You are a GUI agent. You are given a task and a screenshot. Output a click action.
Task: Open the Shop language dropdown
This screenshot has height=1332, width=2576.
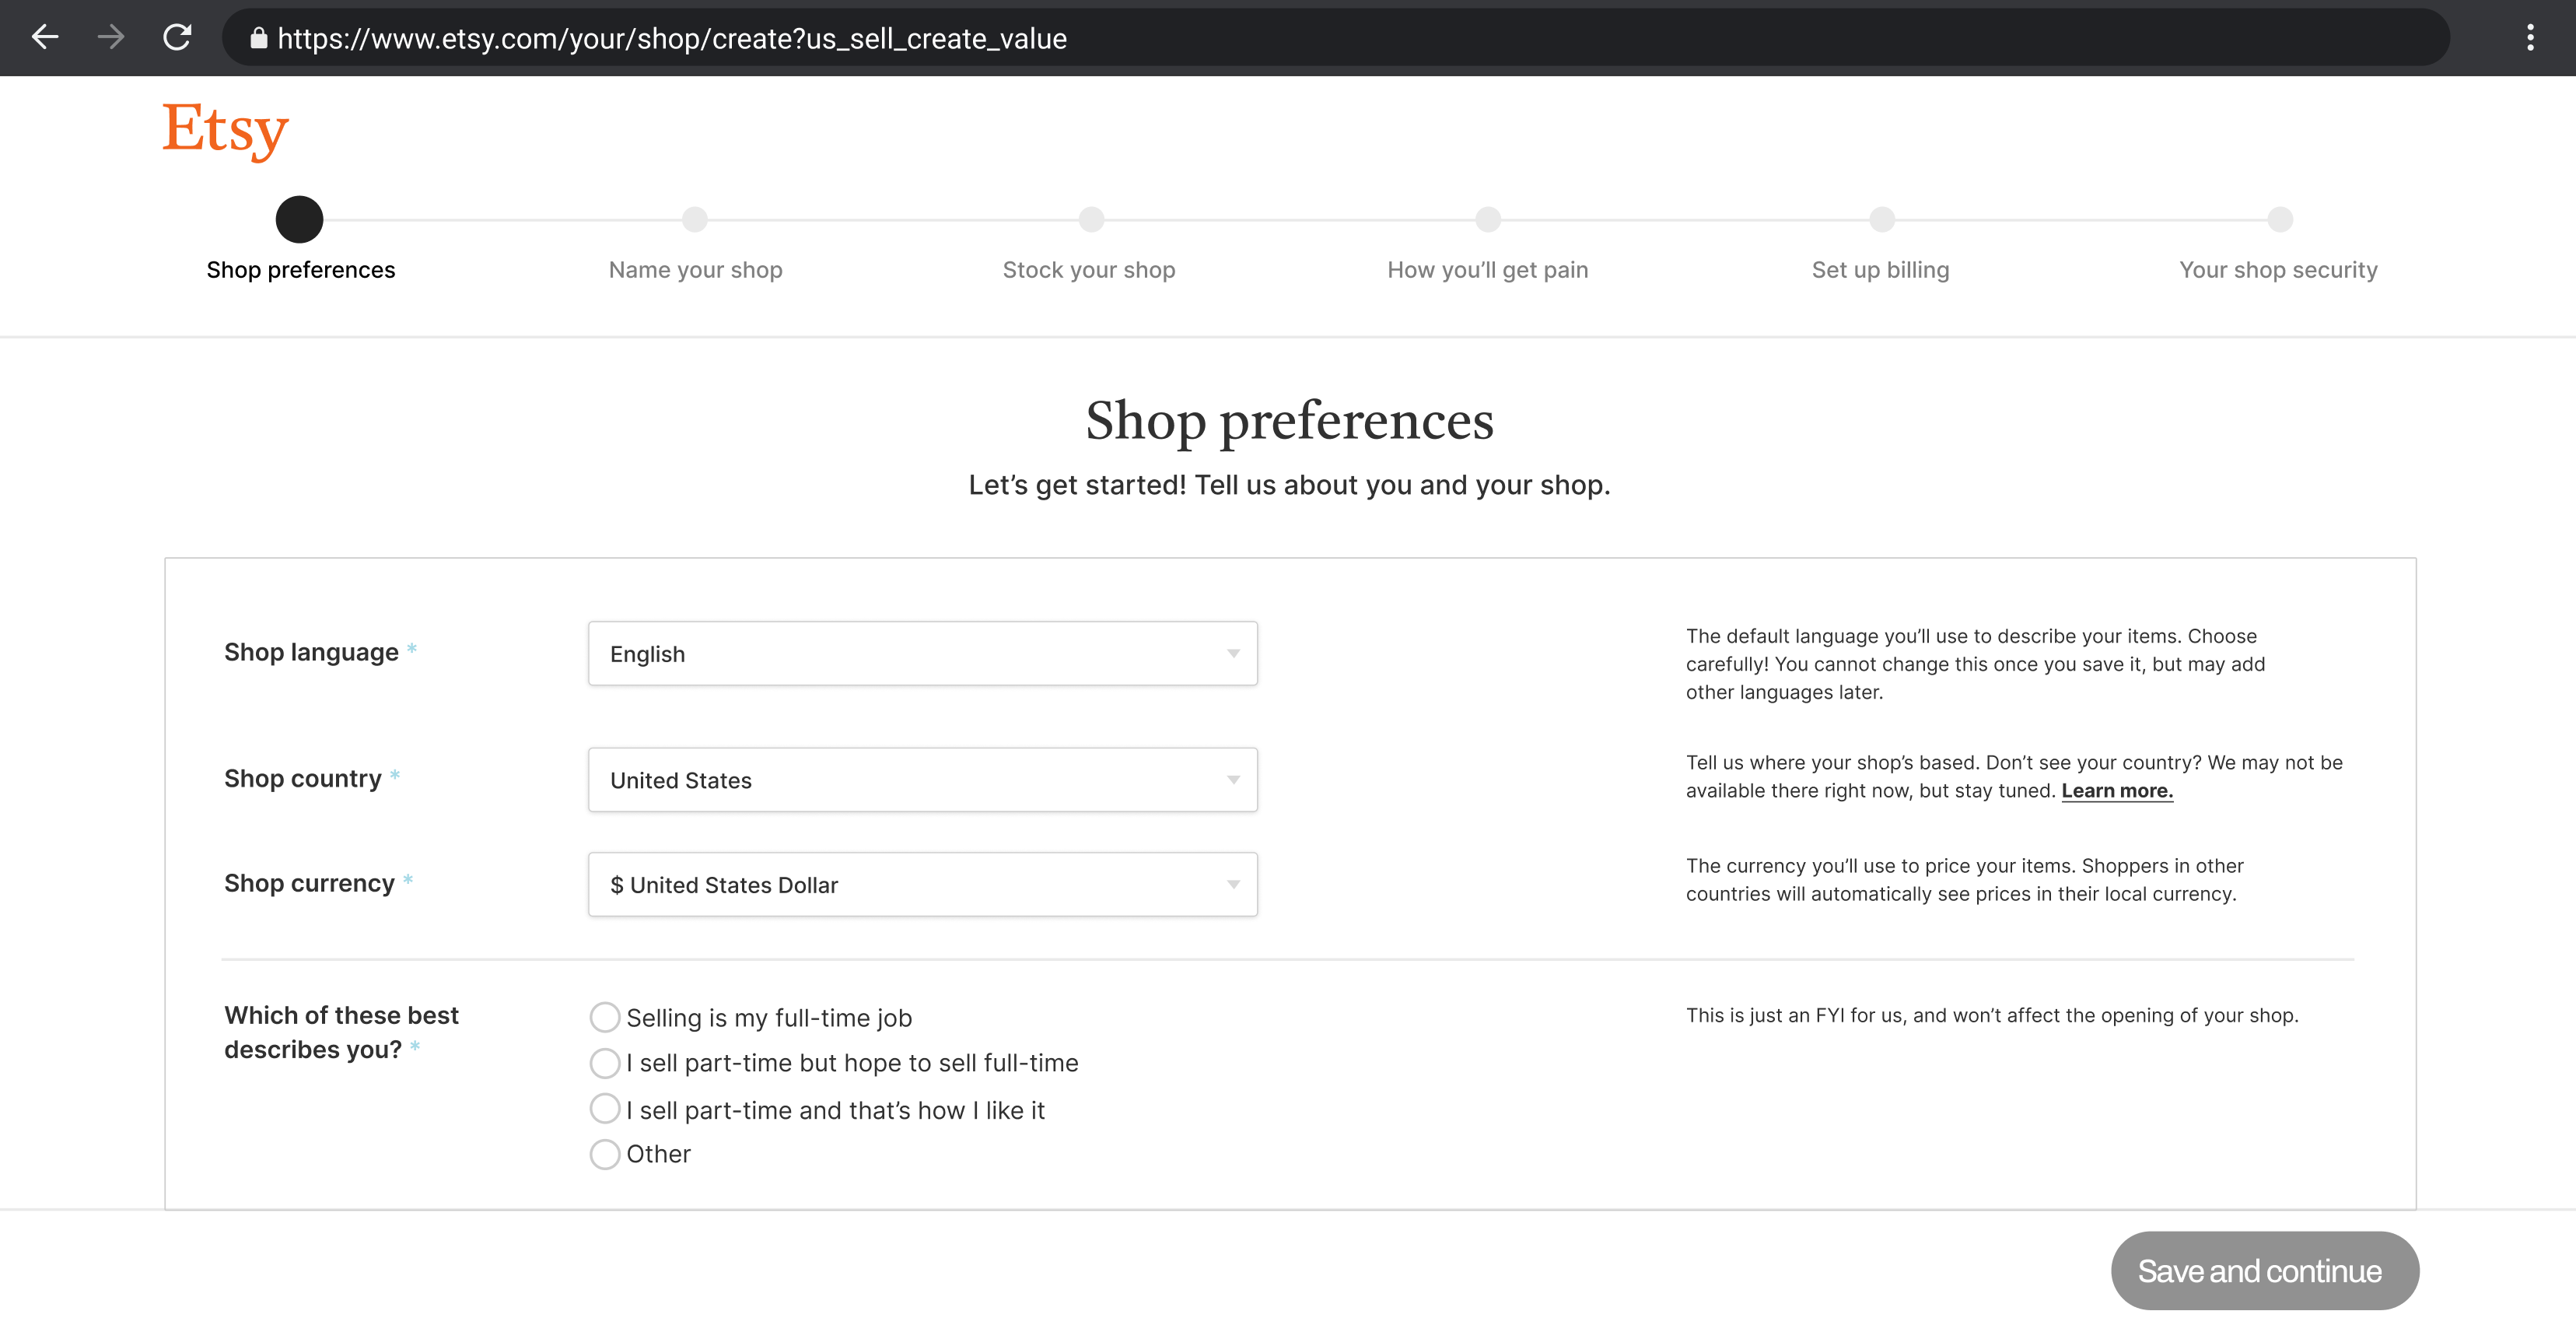point(922,654)
